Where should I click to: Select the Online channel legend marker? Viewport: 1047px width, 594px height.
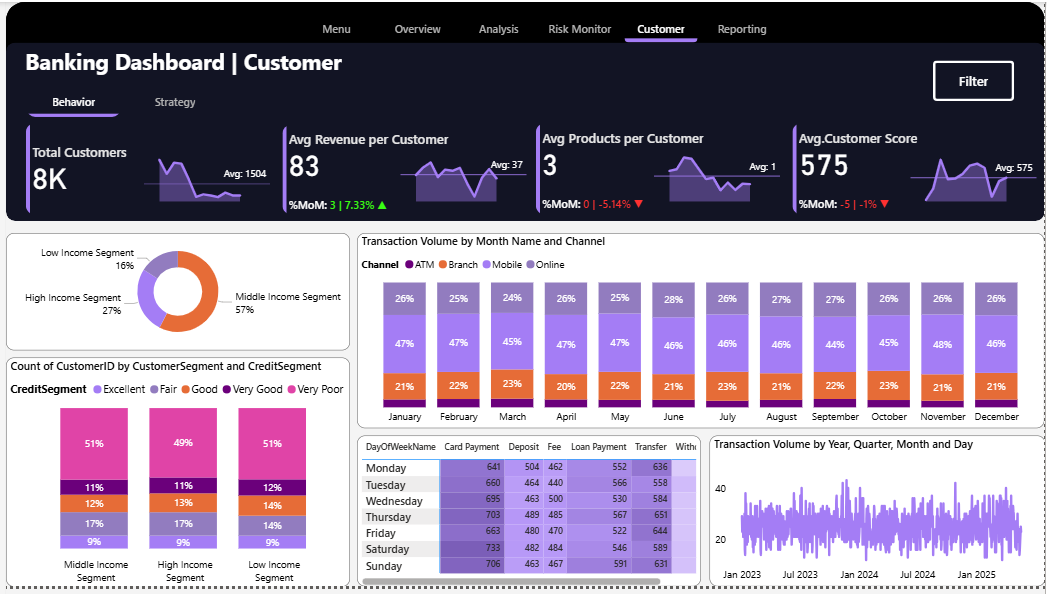pyautogui.click(x=530, y=265)
